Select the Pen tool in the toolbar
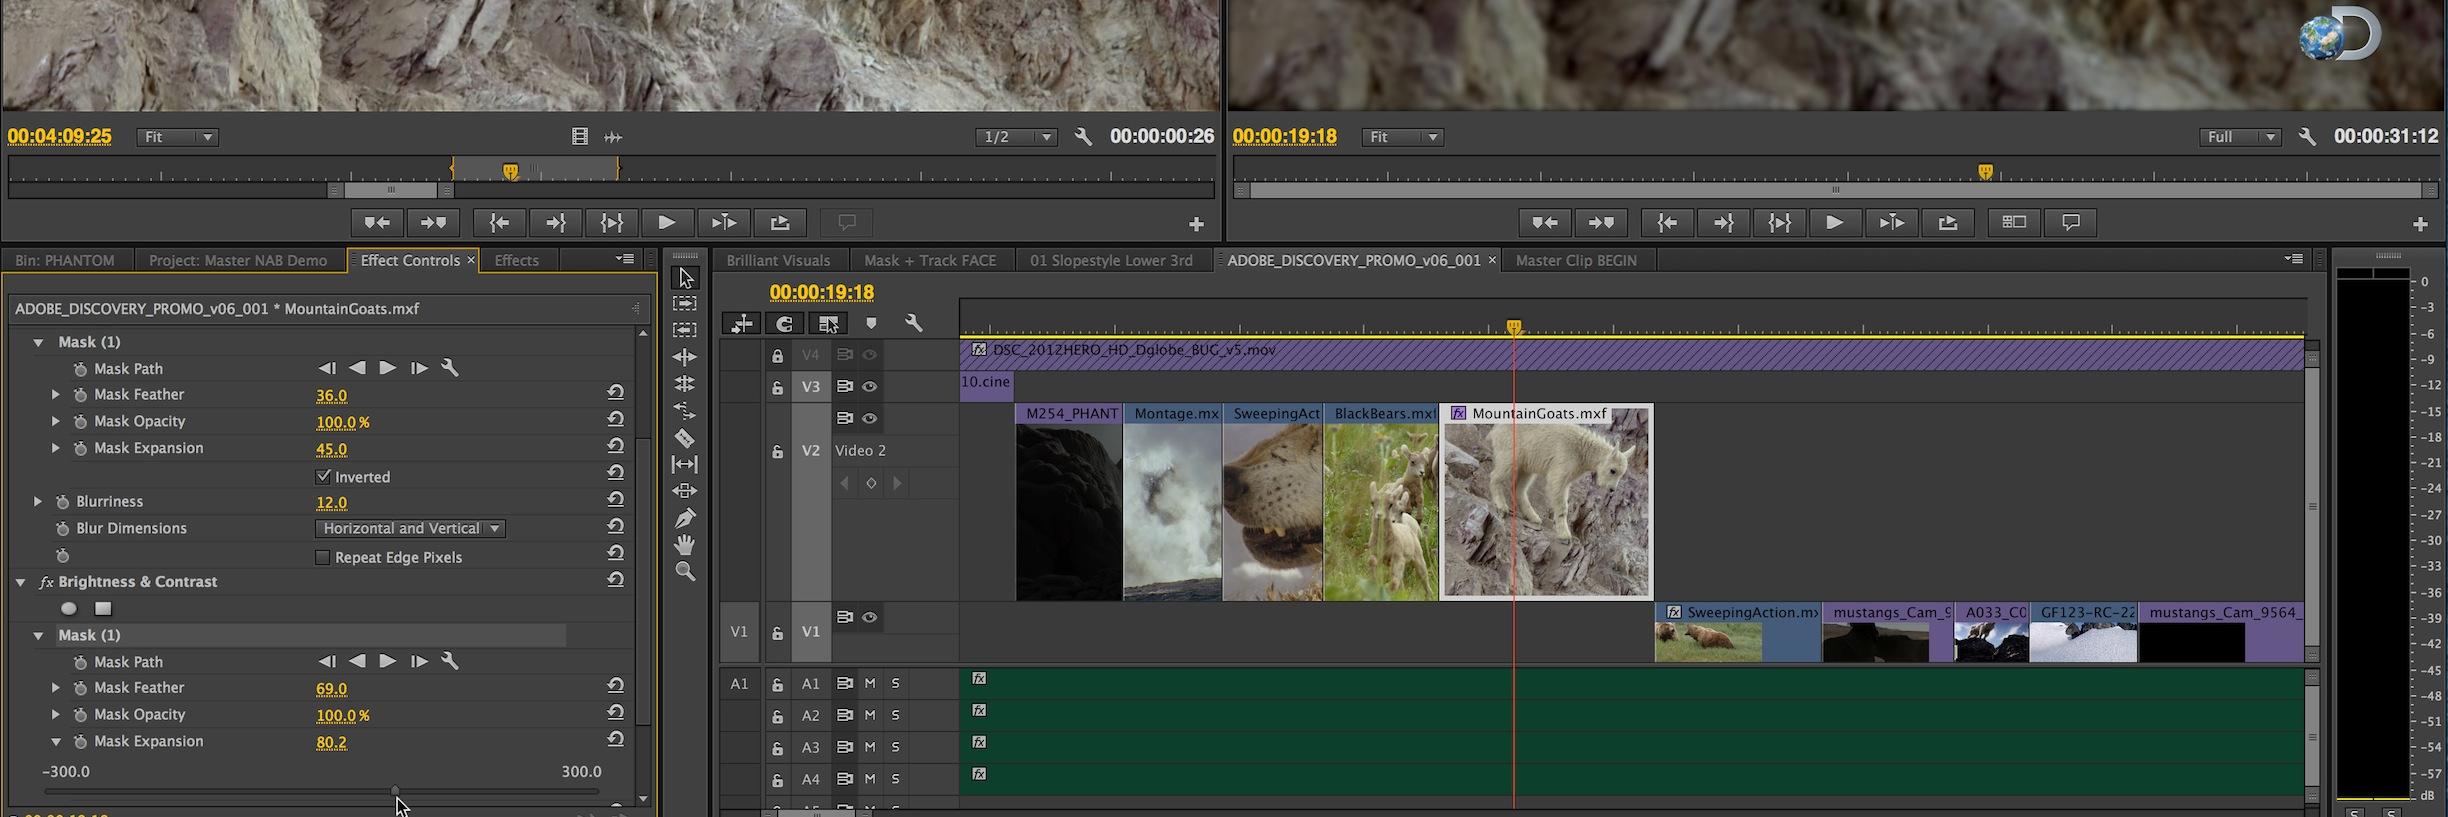 (x=685, y=518)
